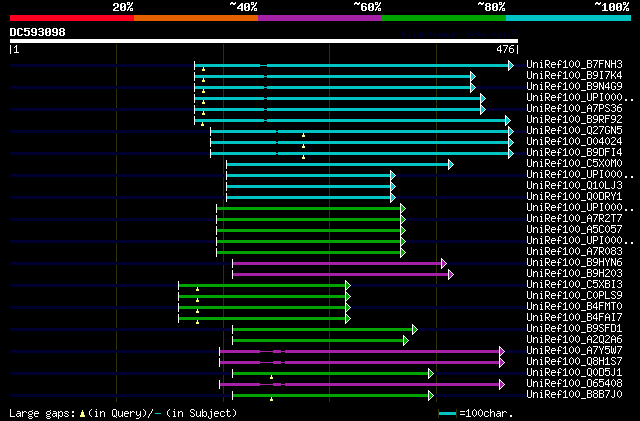This screenshot has width=640, height=421.
Task: Click the green alignment bar for B8B7J0
Action: point(331,396)
